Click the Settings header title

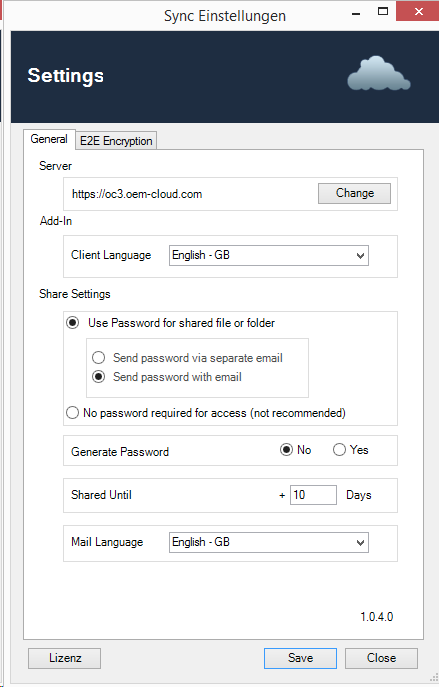66,75
